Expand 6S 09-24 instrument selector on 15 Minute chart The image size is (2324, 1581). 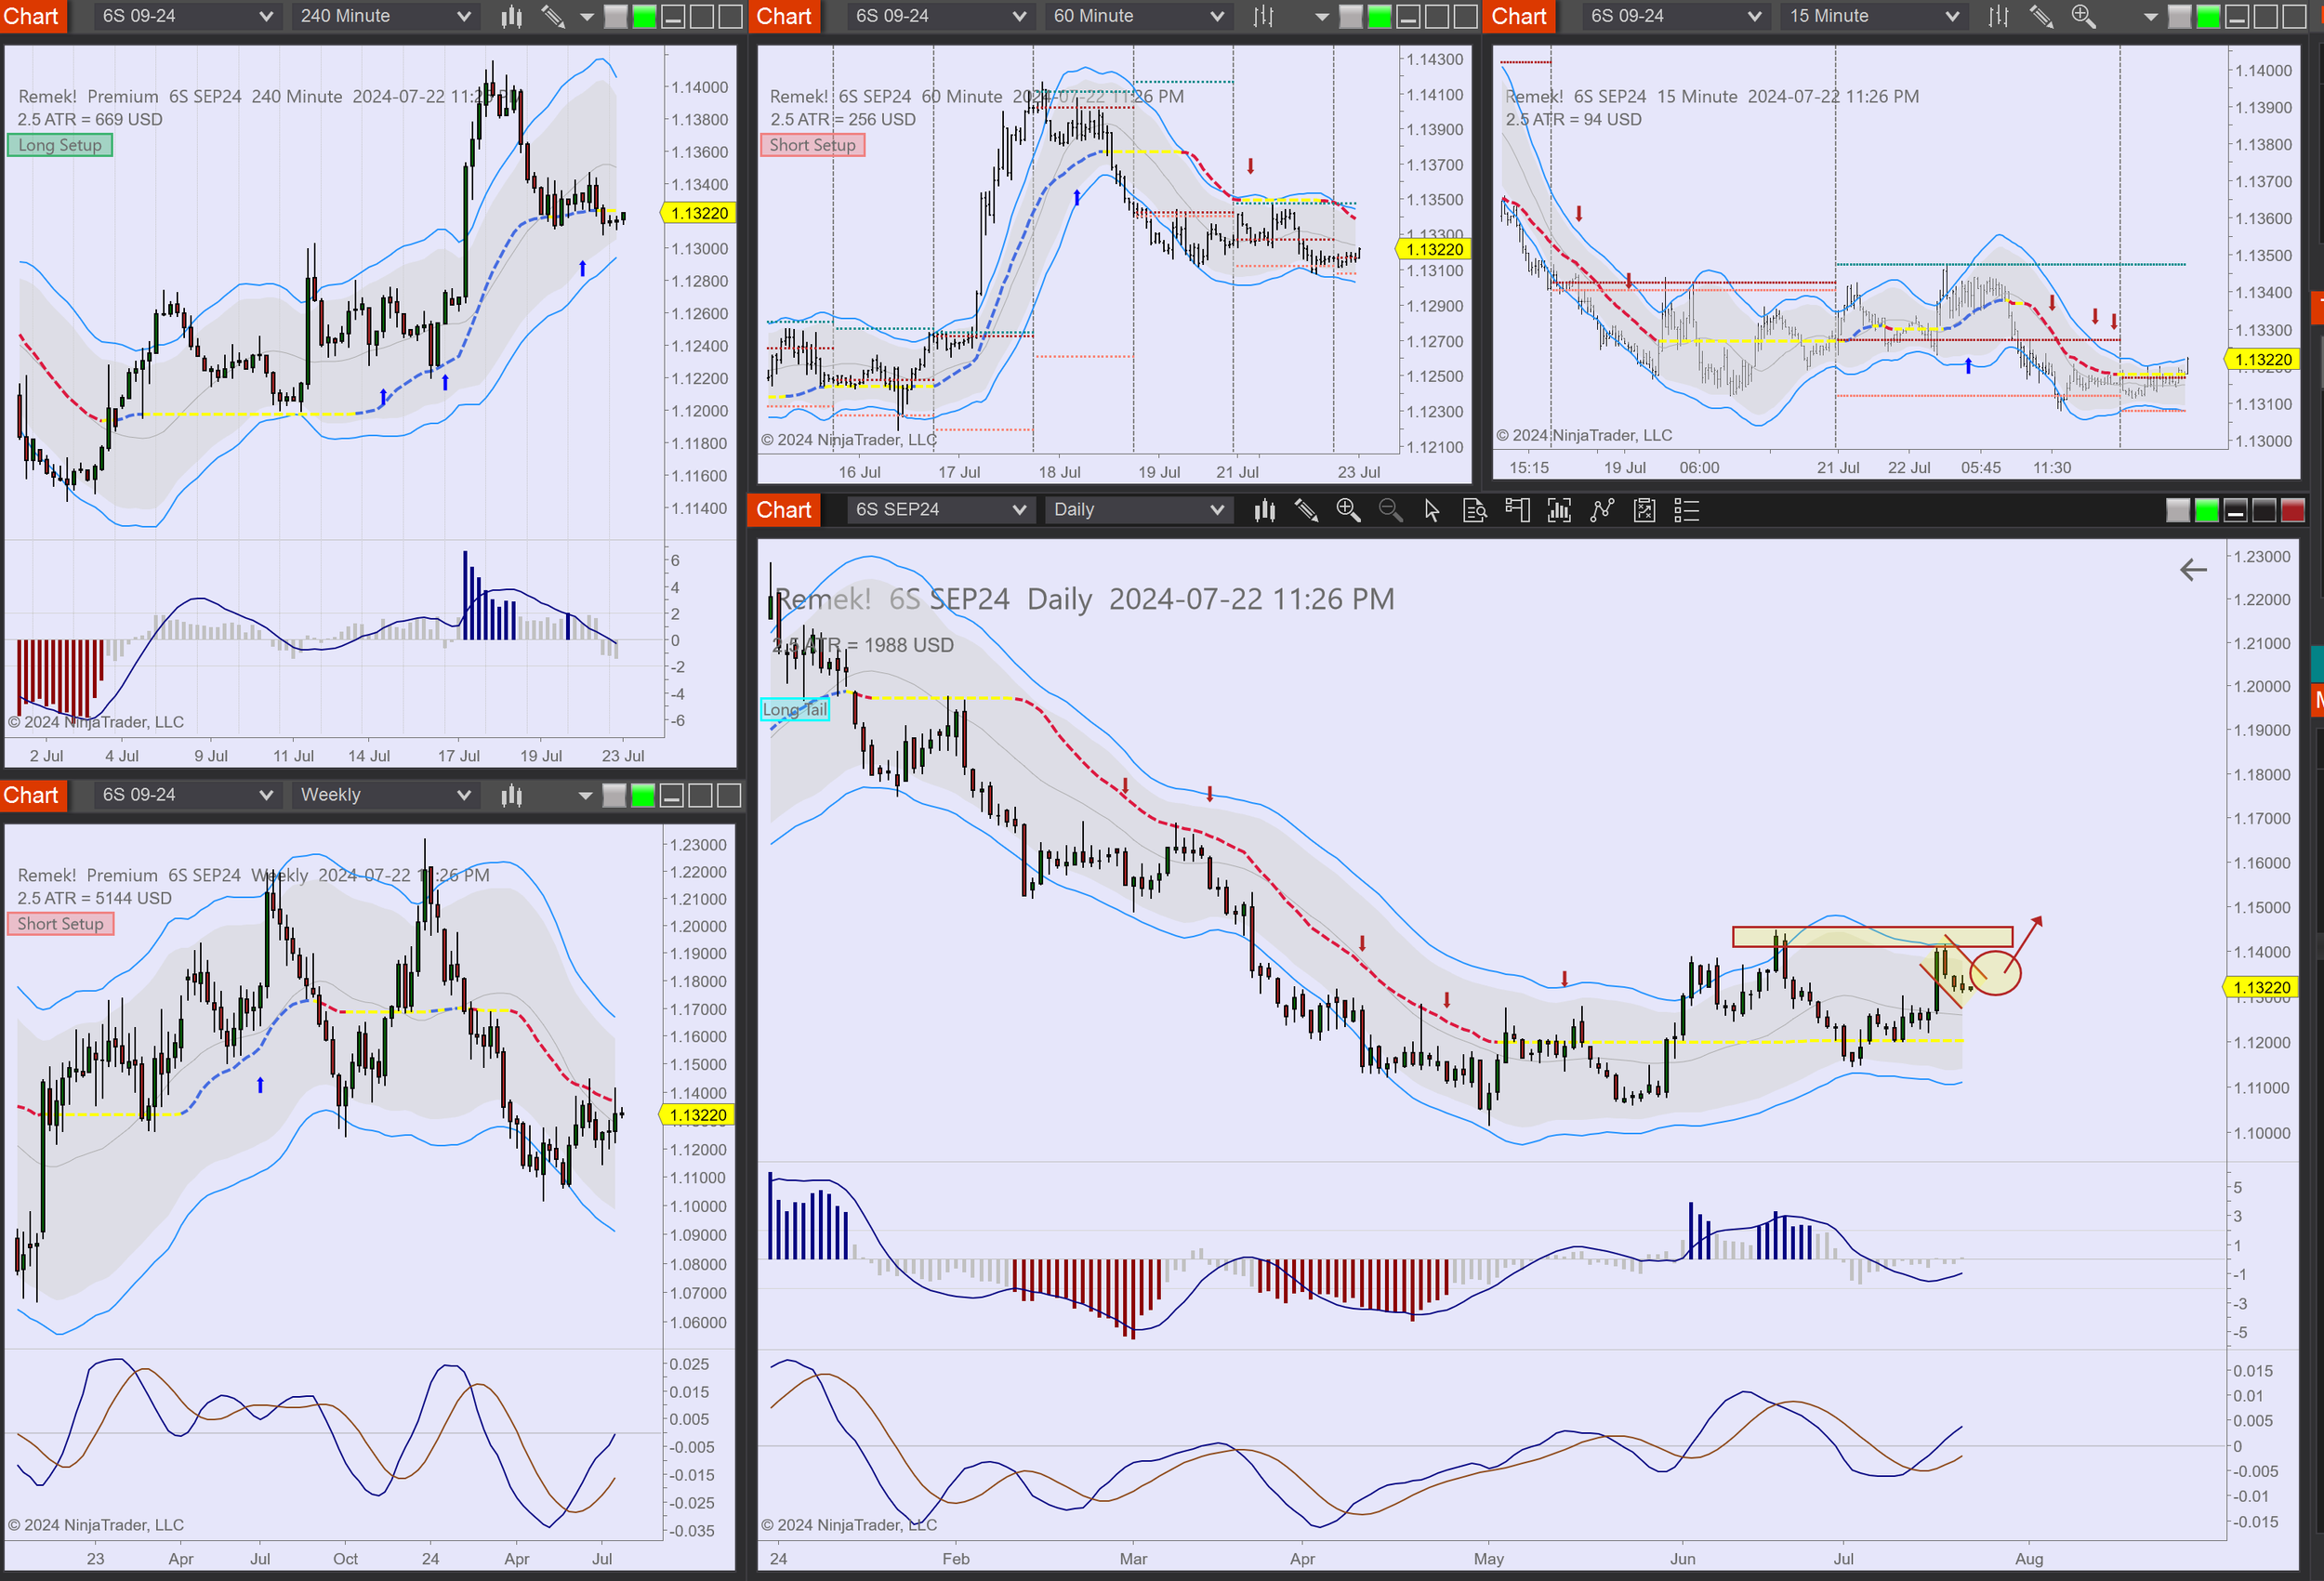coord(1674,16)
